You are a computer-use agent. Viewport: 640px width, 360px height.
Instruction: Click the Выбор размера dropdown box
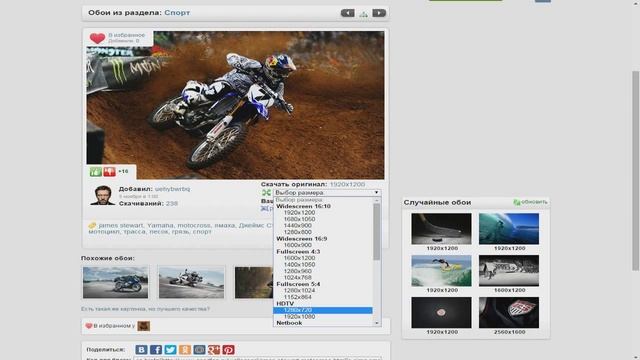[x=327, y=192]
